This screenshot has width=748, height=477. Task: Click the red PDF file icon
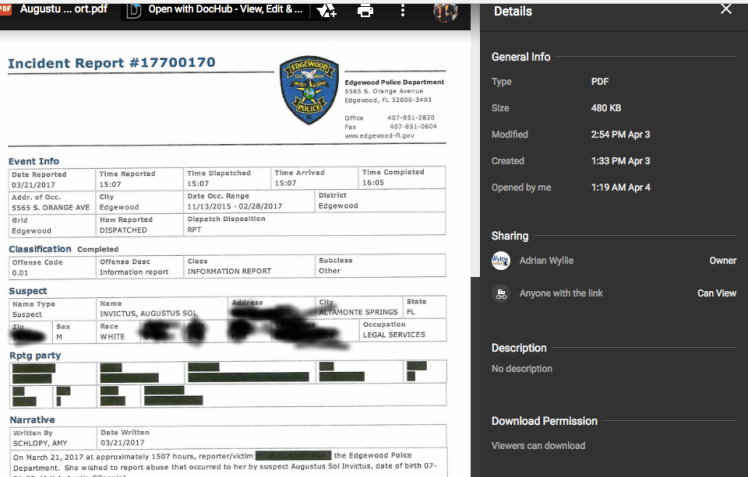tap(6, 10)
